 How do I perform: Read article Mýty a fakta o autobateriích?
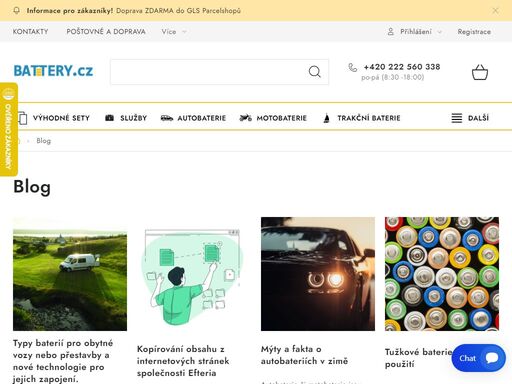[304, 355]
